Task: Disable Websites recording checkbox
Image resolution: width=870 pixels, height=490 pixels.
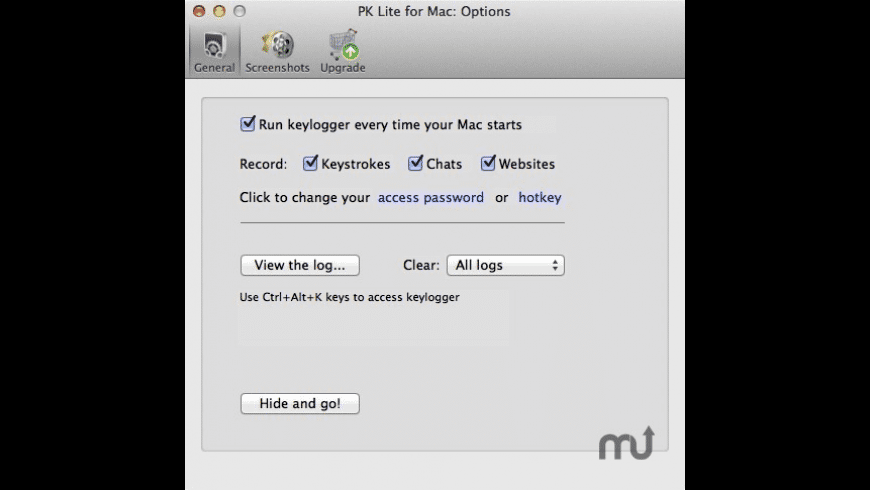Action: pyautogui.click(x=488, y=163)
